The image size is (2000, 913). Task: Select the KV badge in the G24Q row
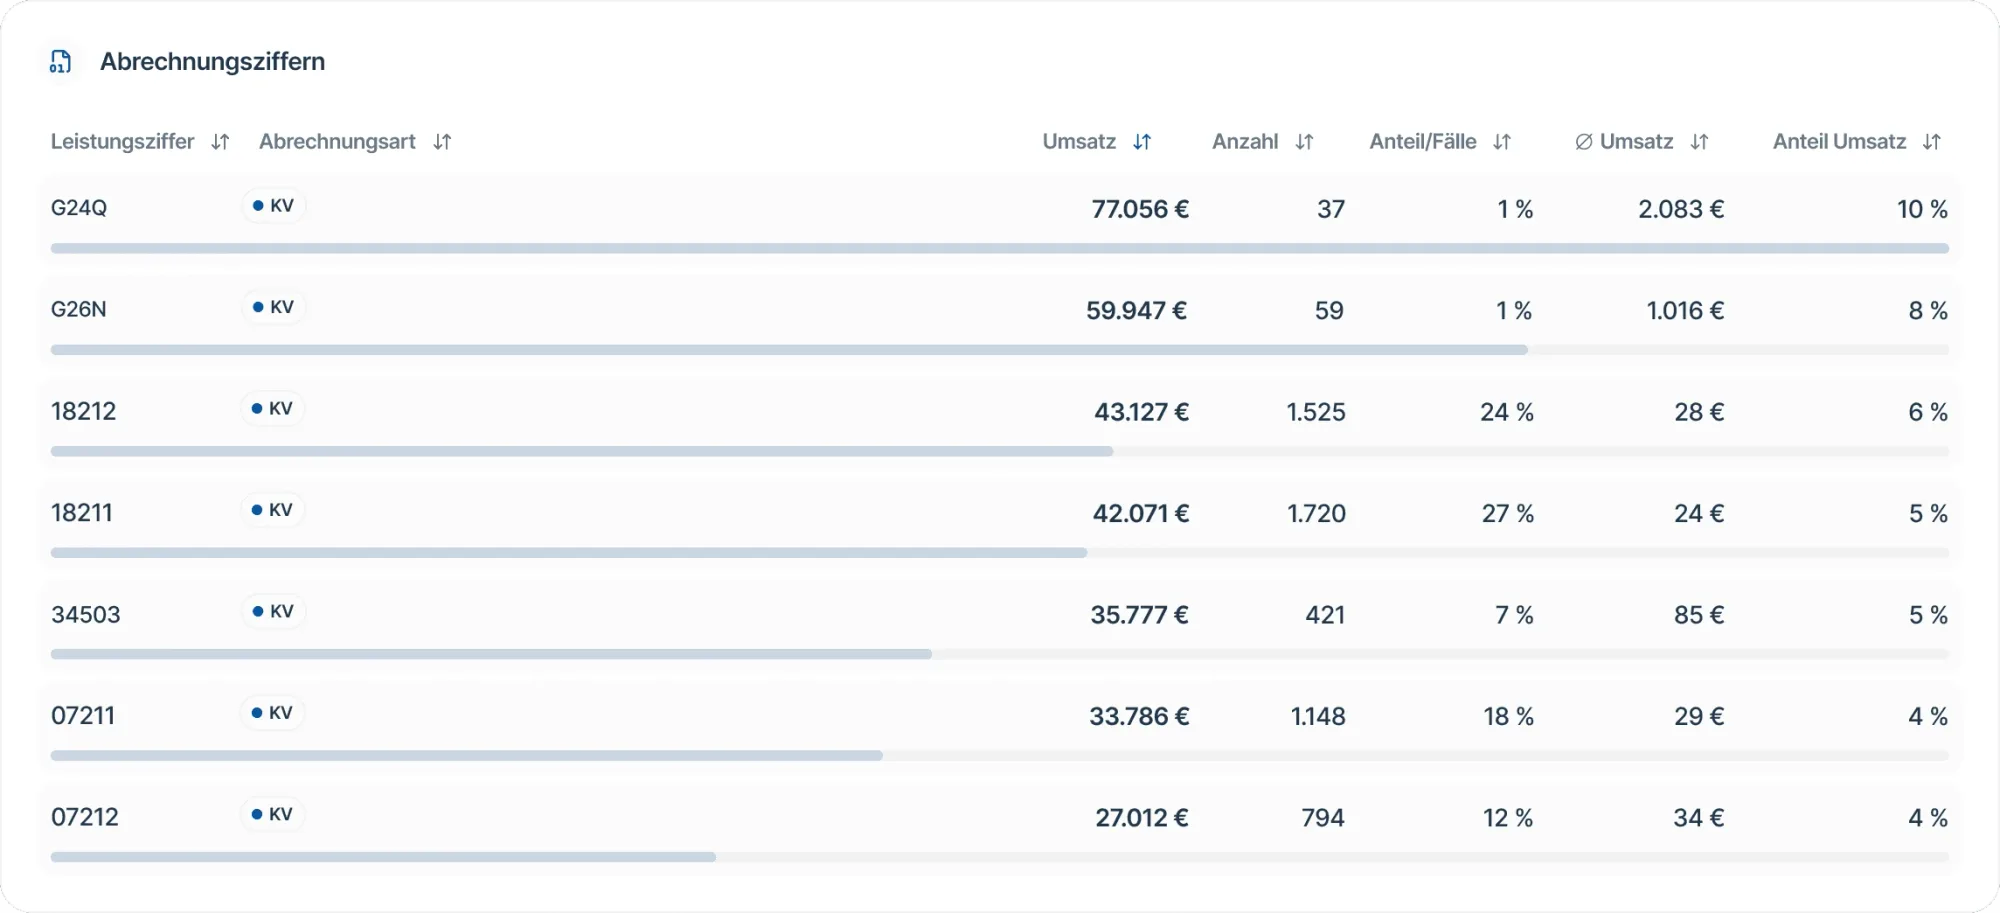(x=273, y=206)
